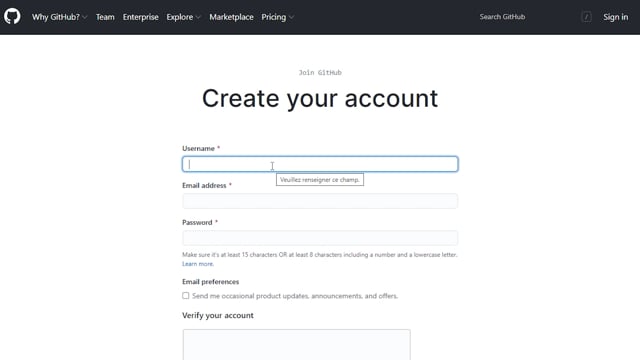Click the GitHub octocat logo

[12, 17]
